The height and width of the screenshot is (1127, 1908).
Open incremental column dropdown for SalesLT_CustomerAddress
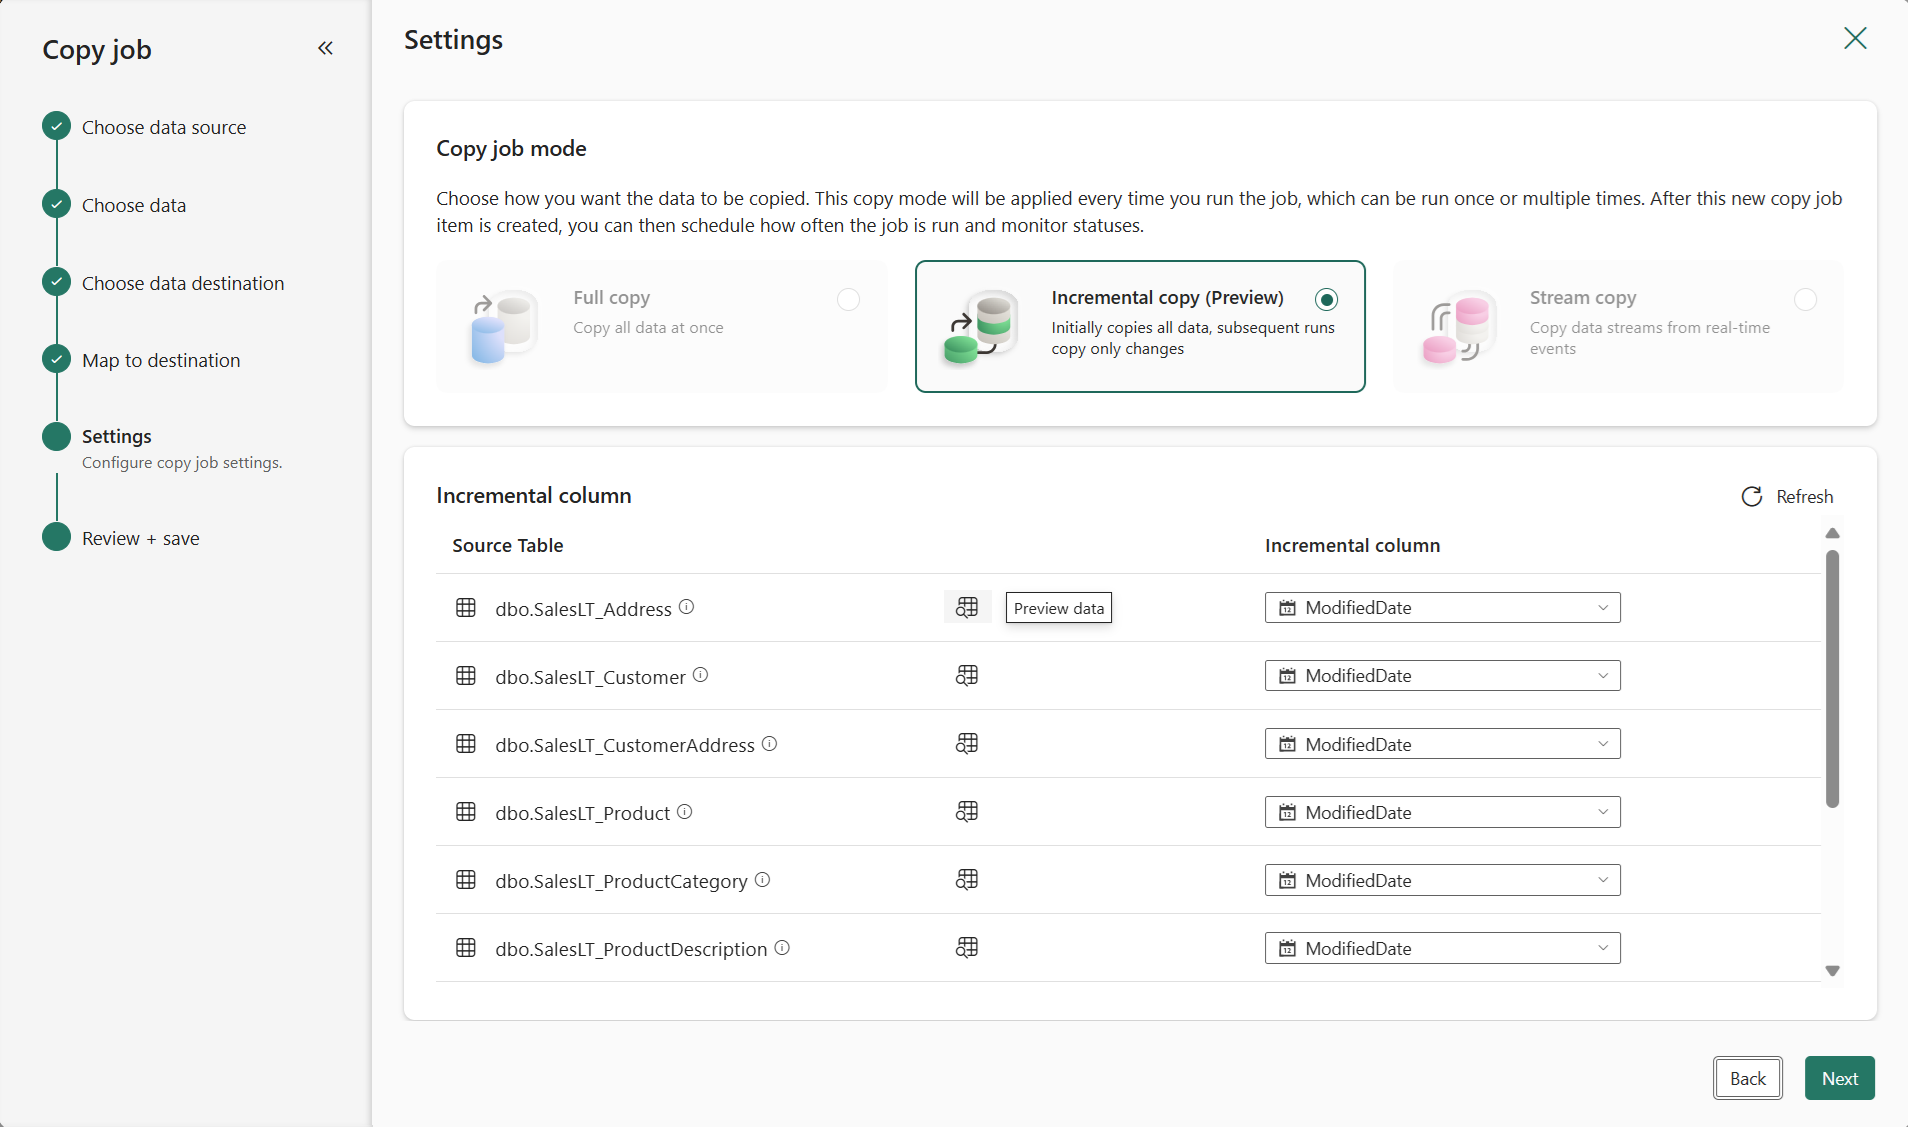[1442, 744]
